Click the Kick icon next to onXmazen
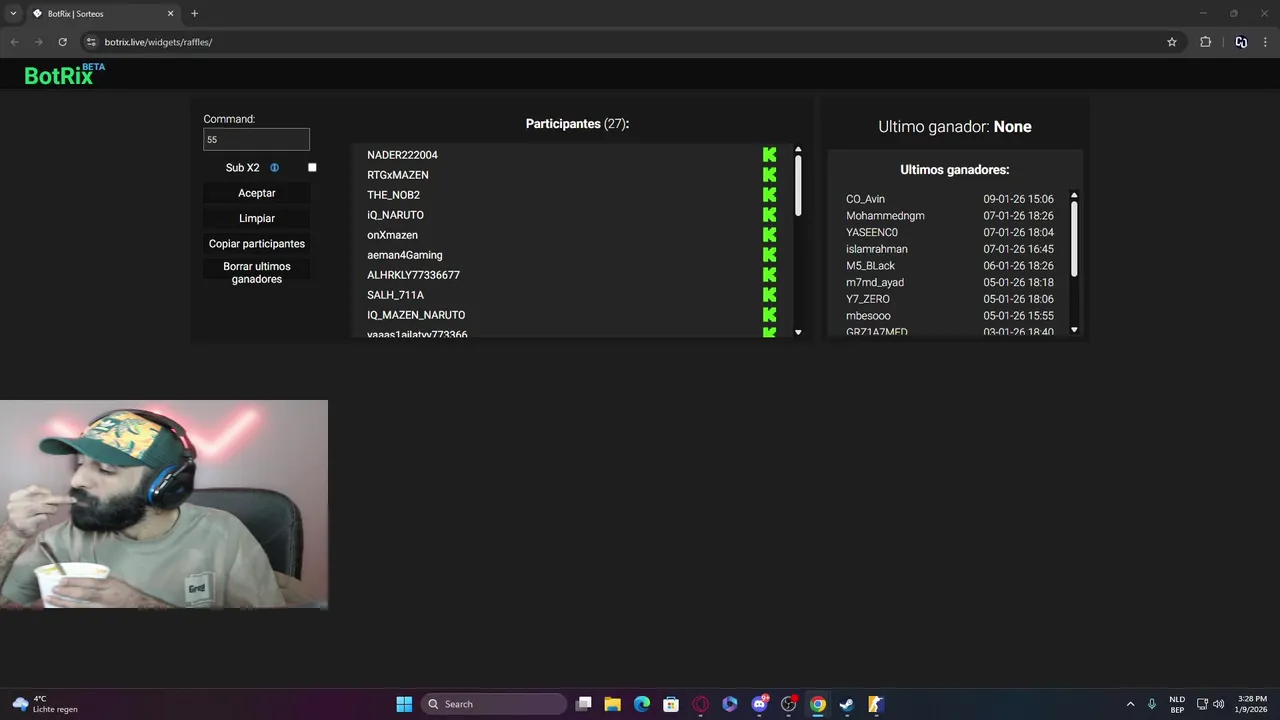 [x=769, y=235]
